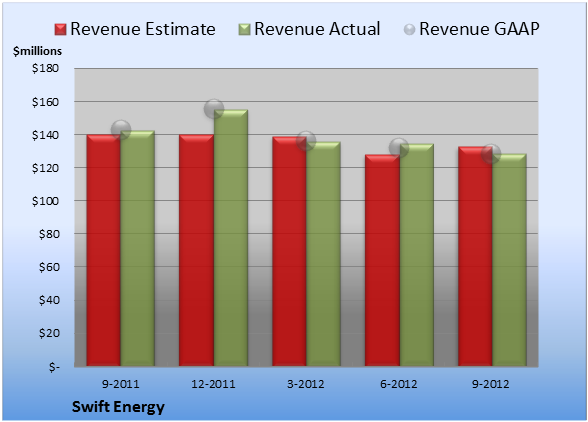Click the '$40' axis value

tap(49, 300)
